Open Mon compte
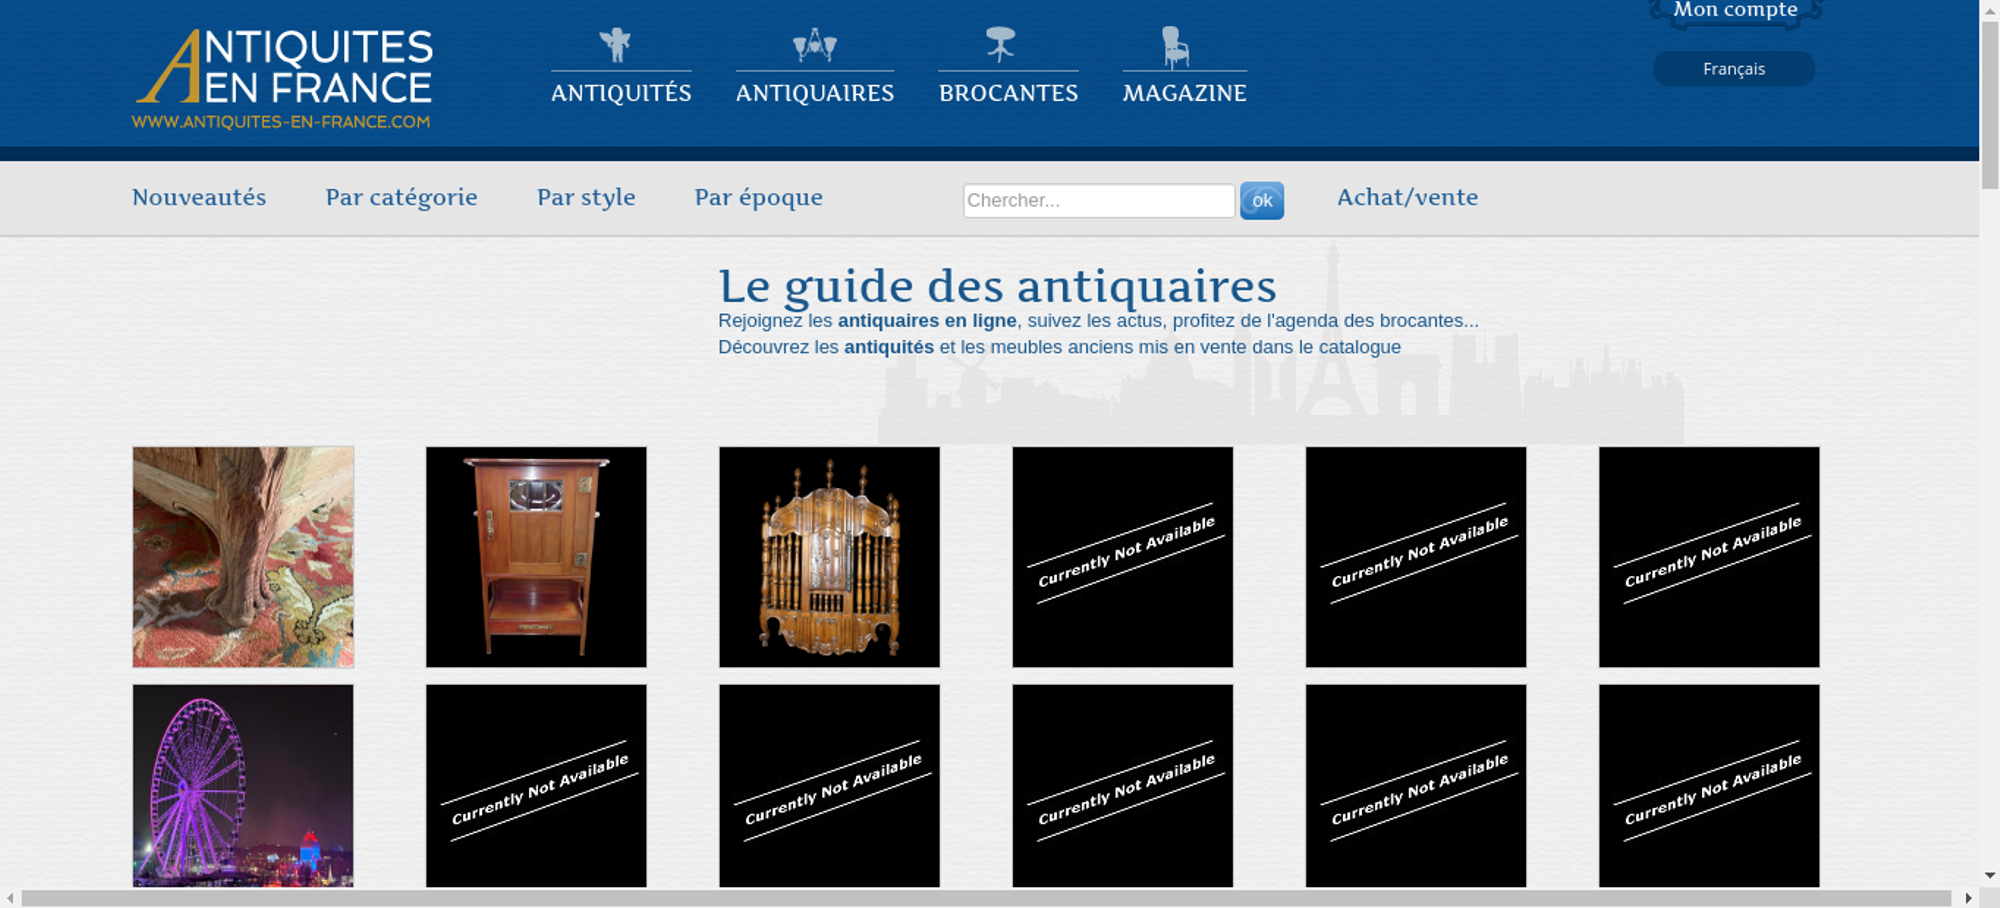 point(1735,11)
